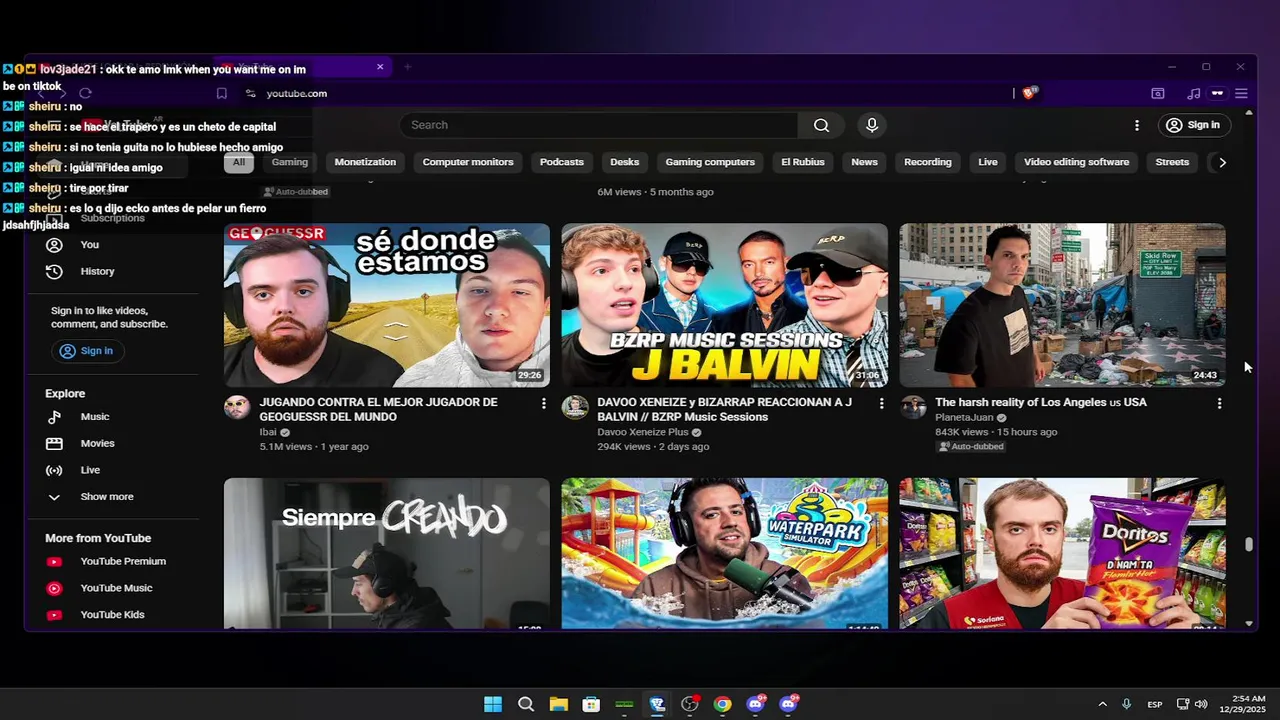Open the browser hamburger main menu
This screenshot has height=720, width=1280.
click(1241, 93)
